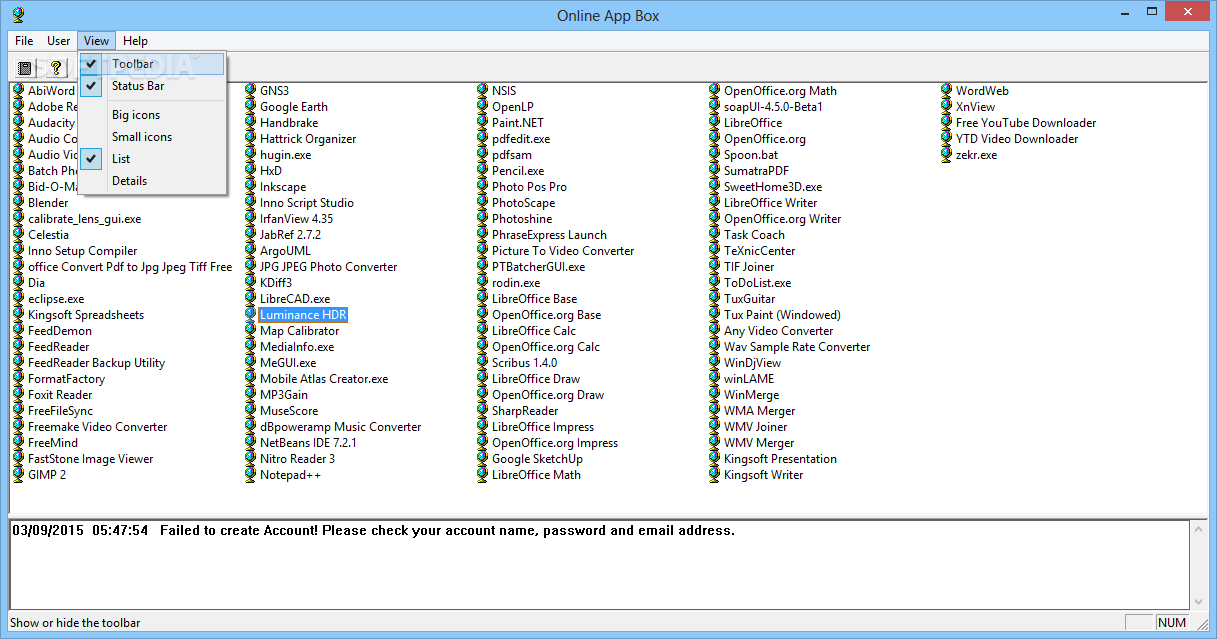Image resolution: width=1217 pixels, height=639 pixels.
Task: Select OpenOffice.org Impress entry
Action: point(555,443)
